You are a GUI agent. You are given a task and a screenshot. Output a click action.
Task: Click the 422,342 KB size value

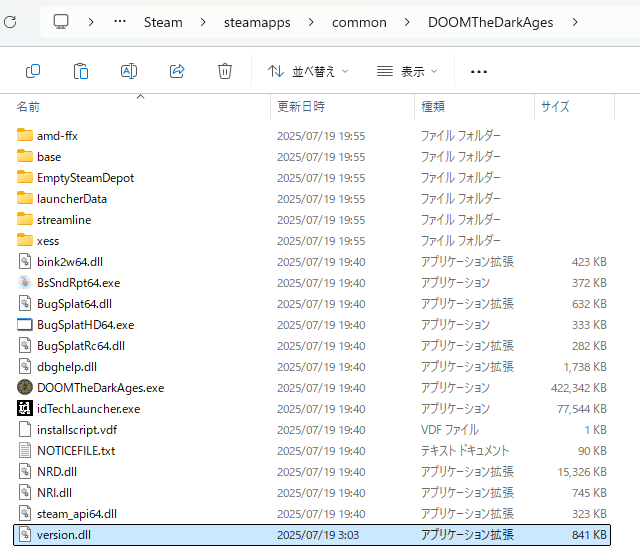pos(579,387)
